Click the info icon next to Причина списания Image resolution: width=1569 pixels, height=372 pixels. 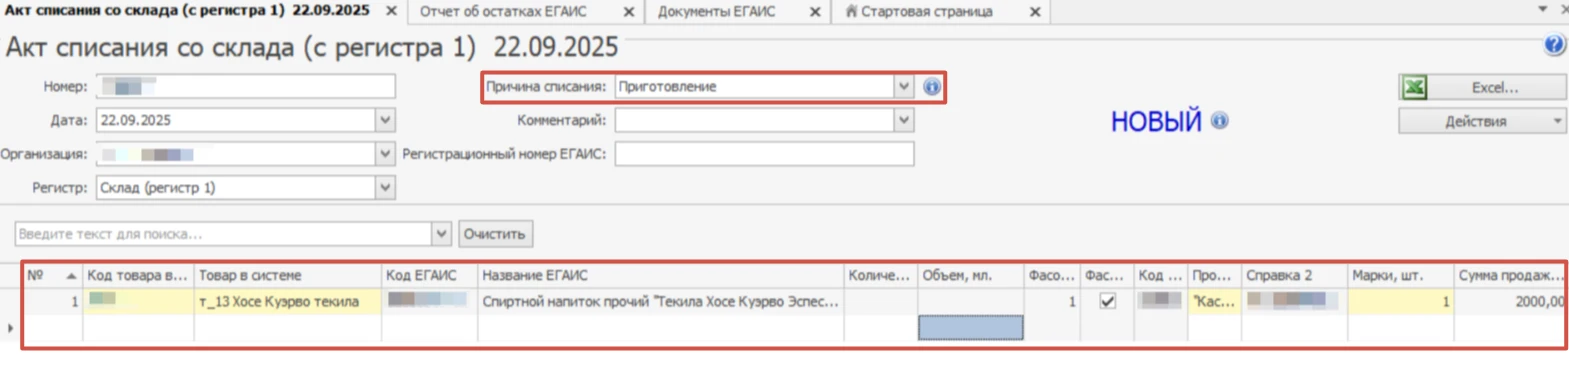point(932,87)
